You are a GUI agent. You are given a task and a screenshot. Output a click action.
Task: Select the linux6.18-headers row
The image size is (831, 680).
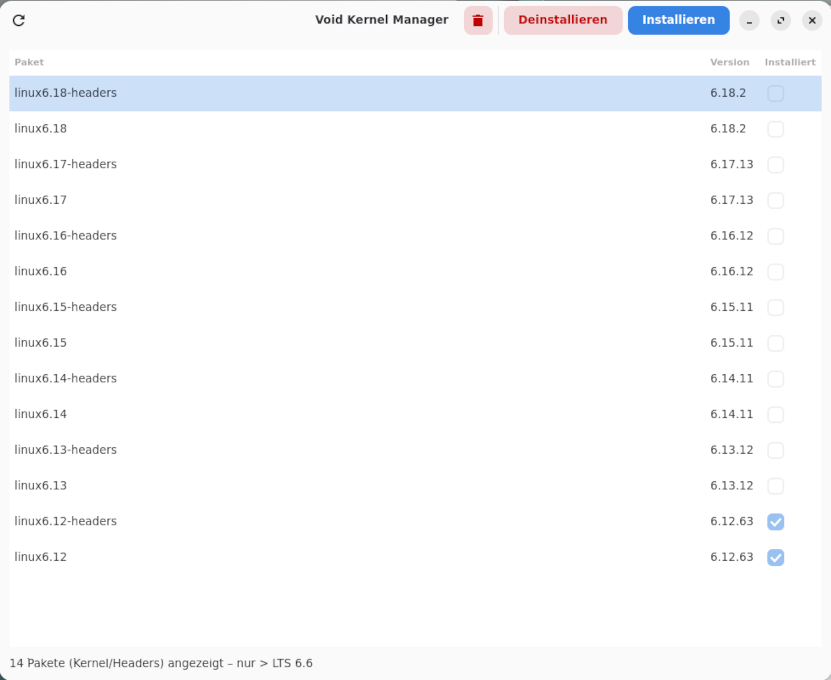[x=300, y=93]
